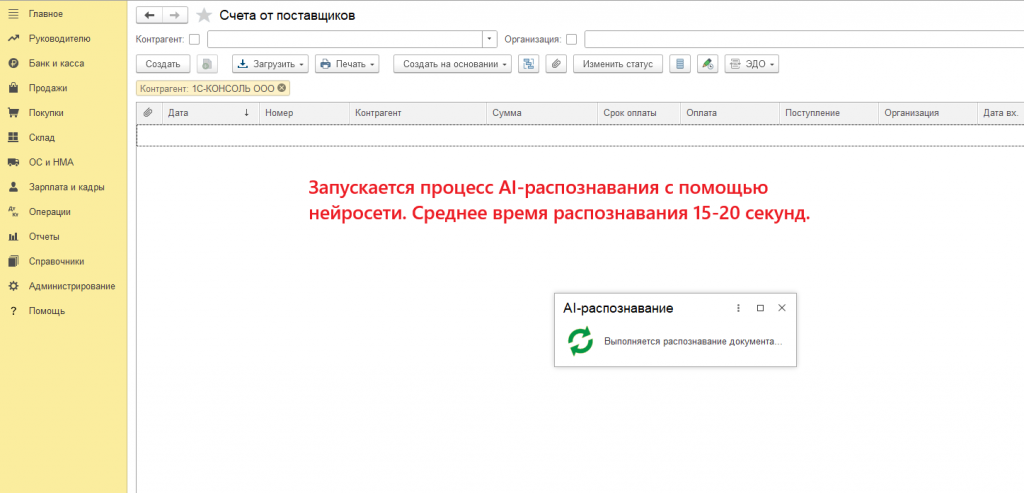Go back with the left arrow button

point(150,15)
